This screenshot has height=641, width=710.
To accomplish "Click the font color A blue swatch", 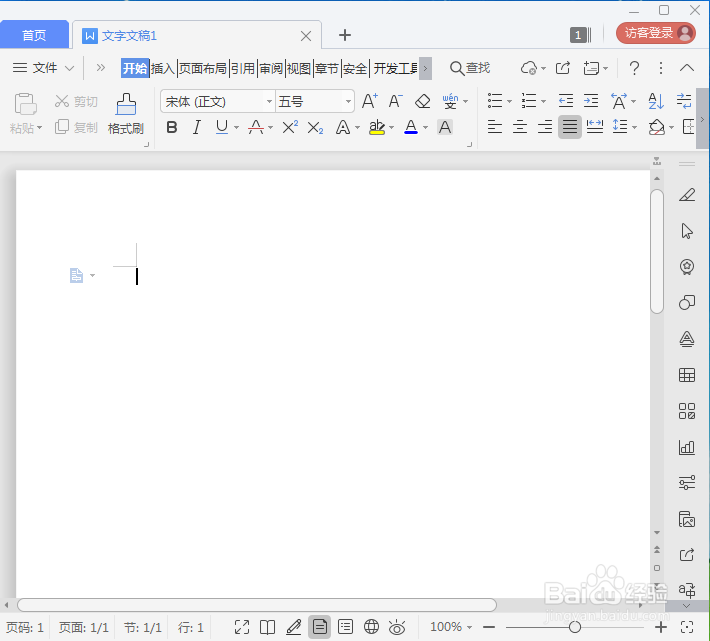I will pos(411,127).
